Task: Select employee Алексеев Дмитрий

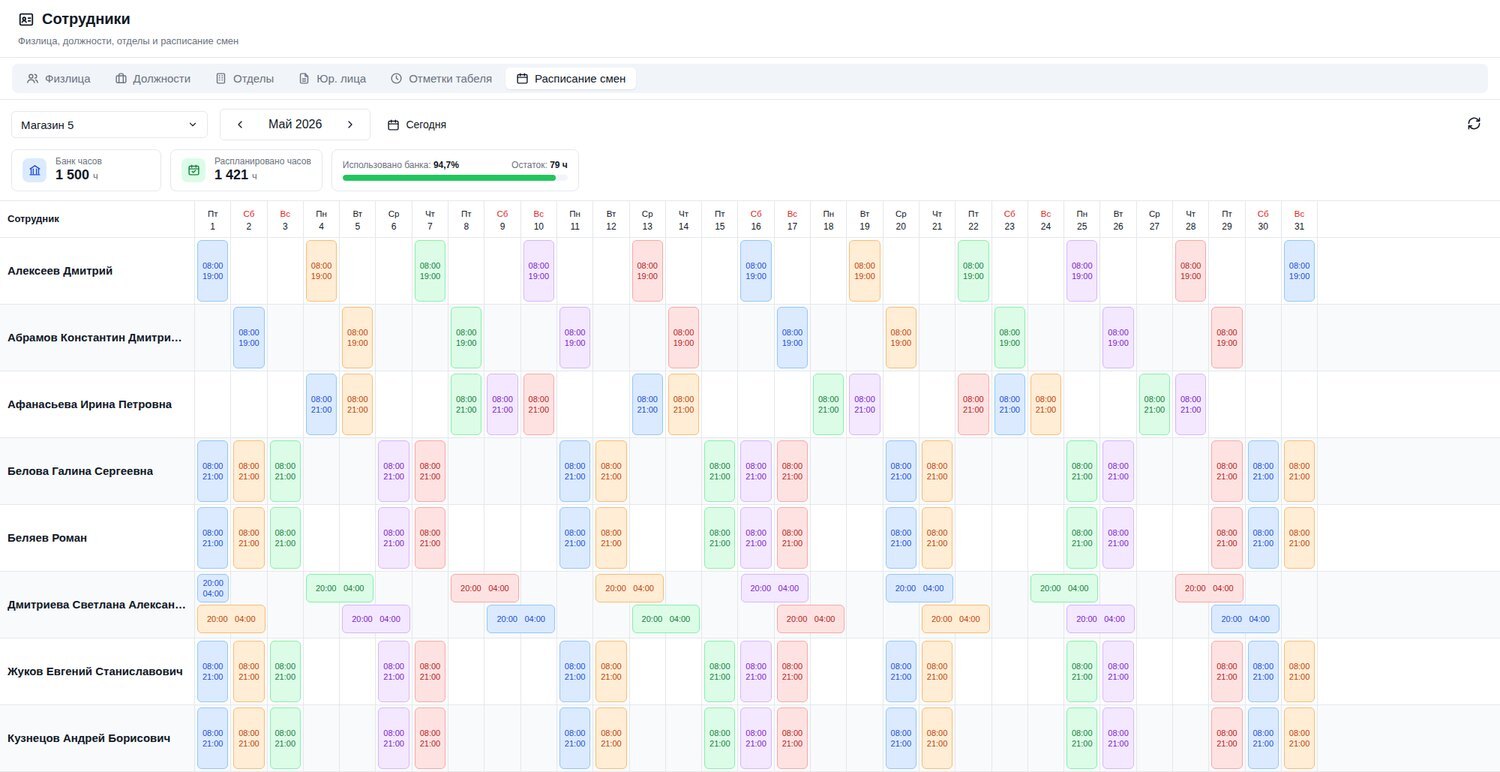Action: [x=60, y=271]
